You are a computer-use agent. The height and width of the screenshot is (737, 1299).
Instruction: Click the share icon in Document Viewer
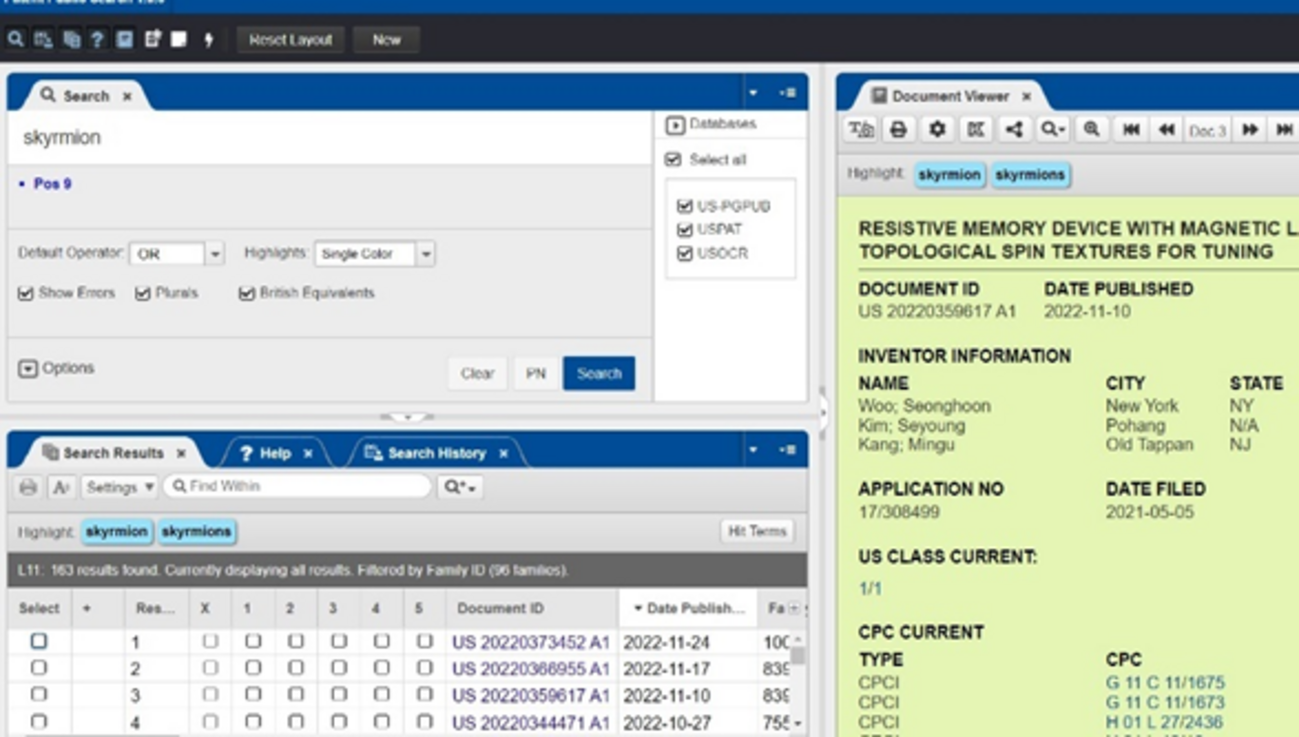coord(1014,130)
